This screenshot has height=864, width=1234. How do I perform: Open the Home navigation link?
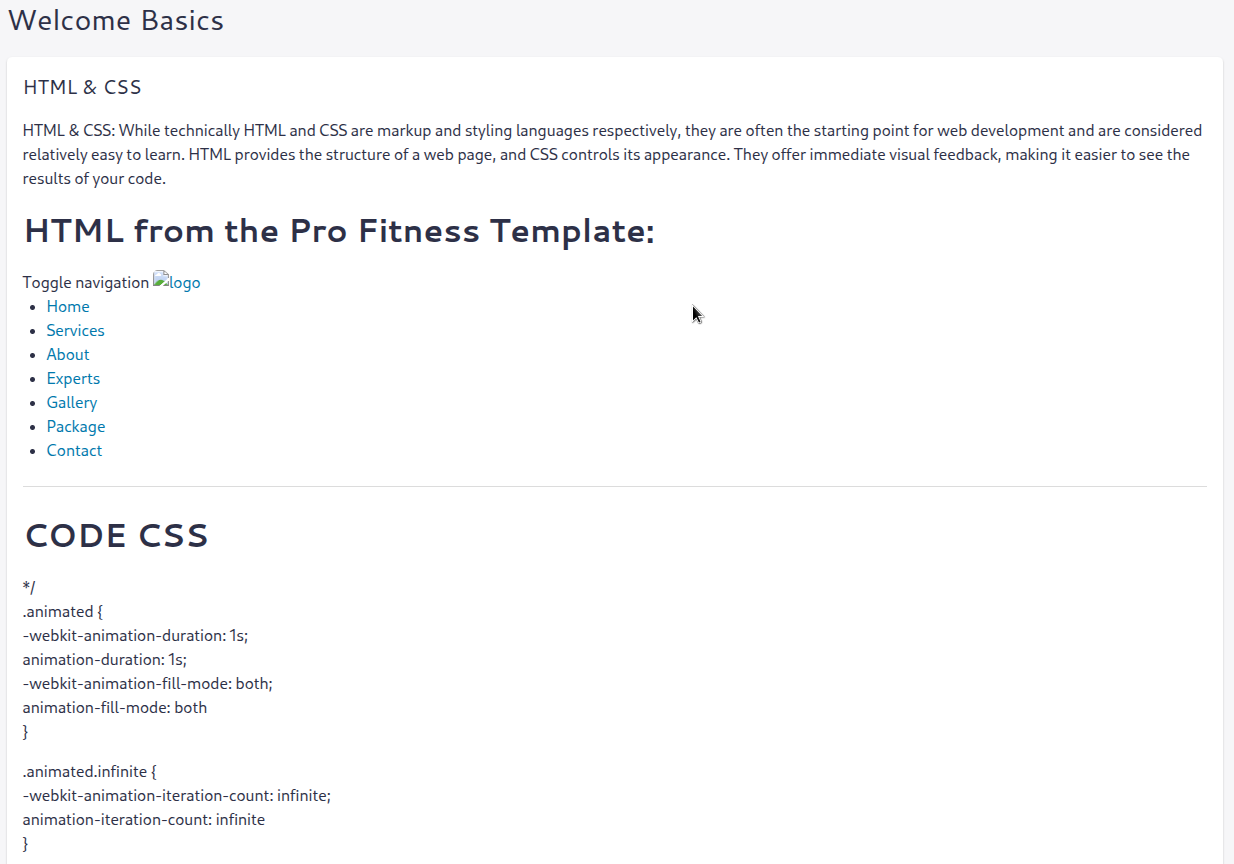point(68,306)
